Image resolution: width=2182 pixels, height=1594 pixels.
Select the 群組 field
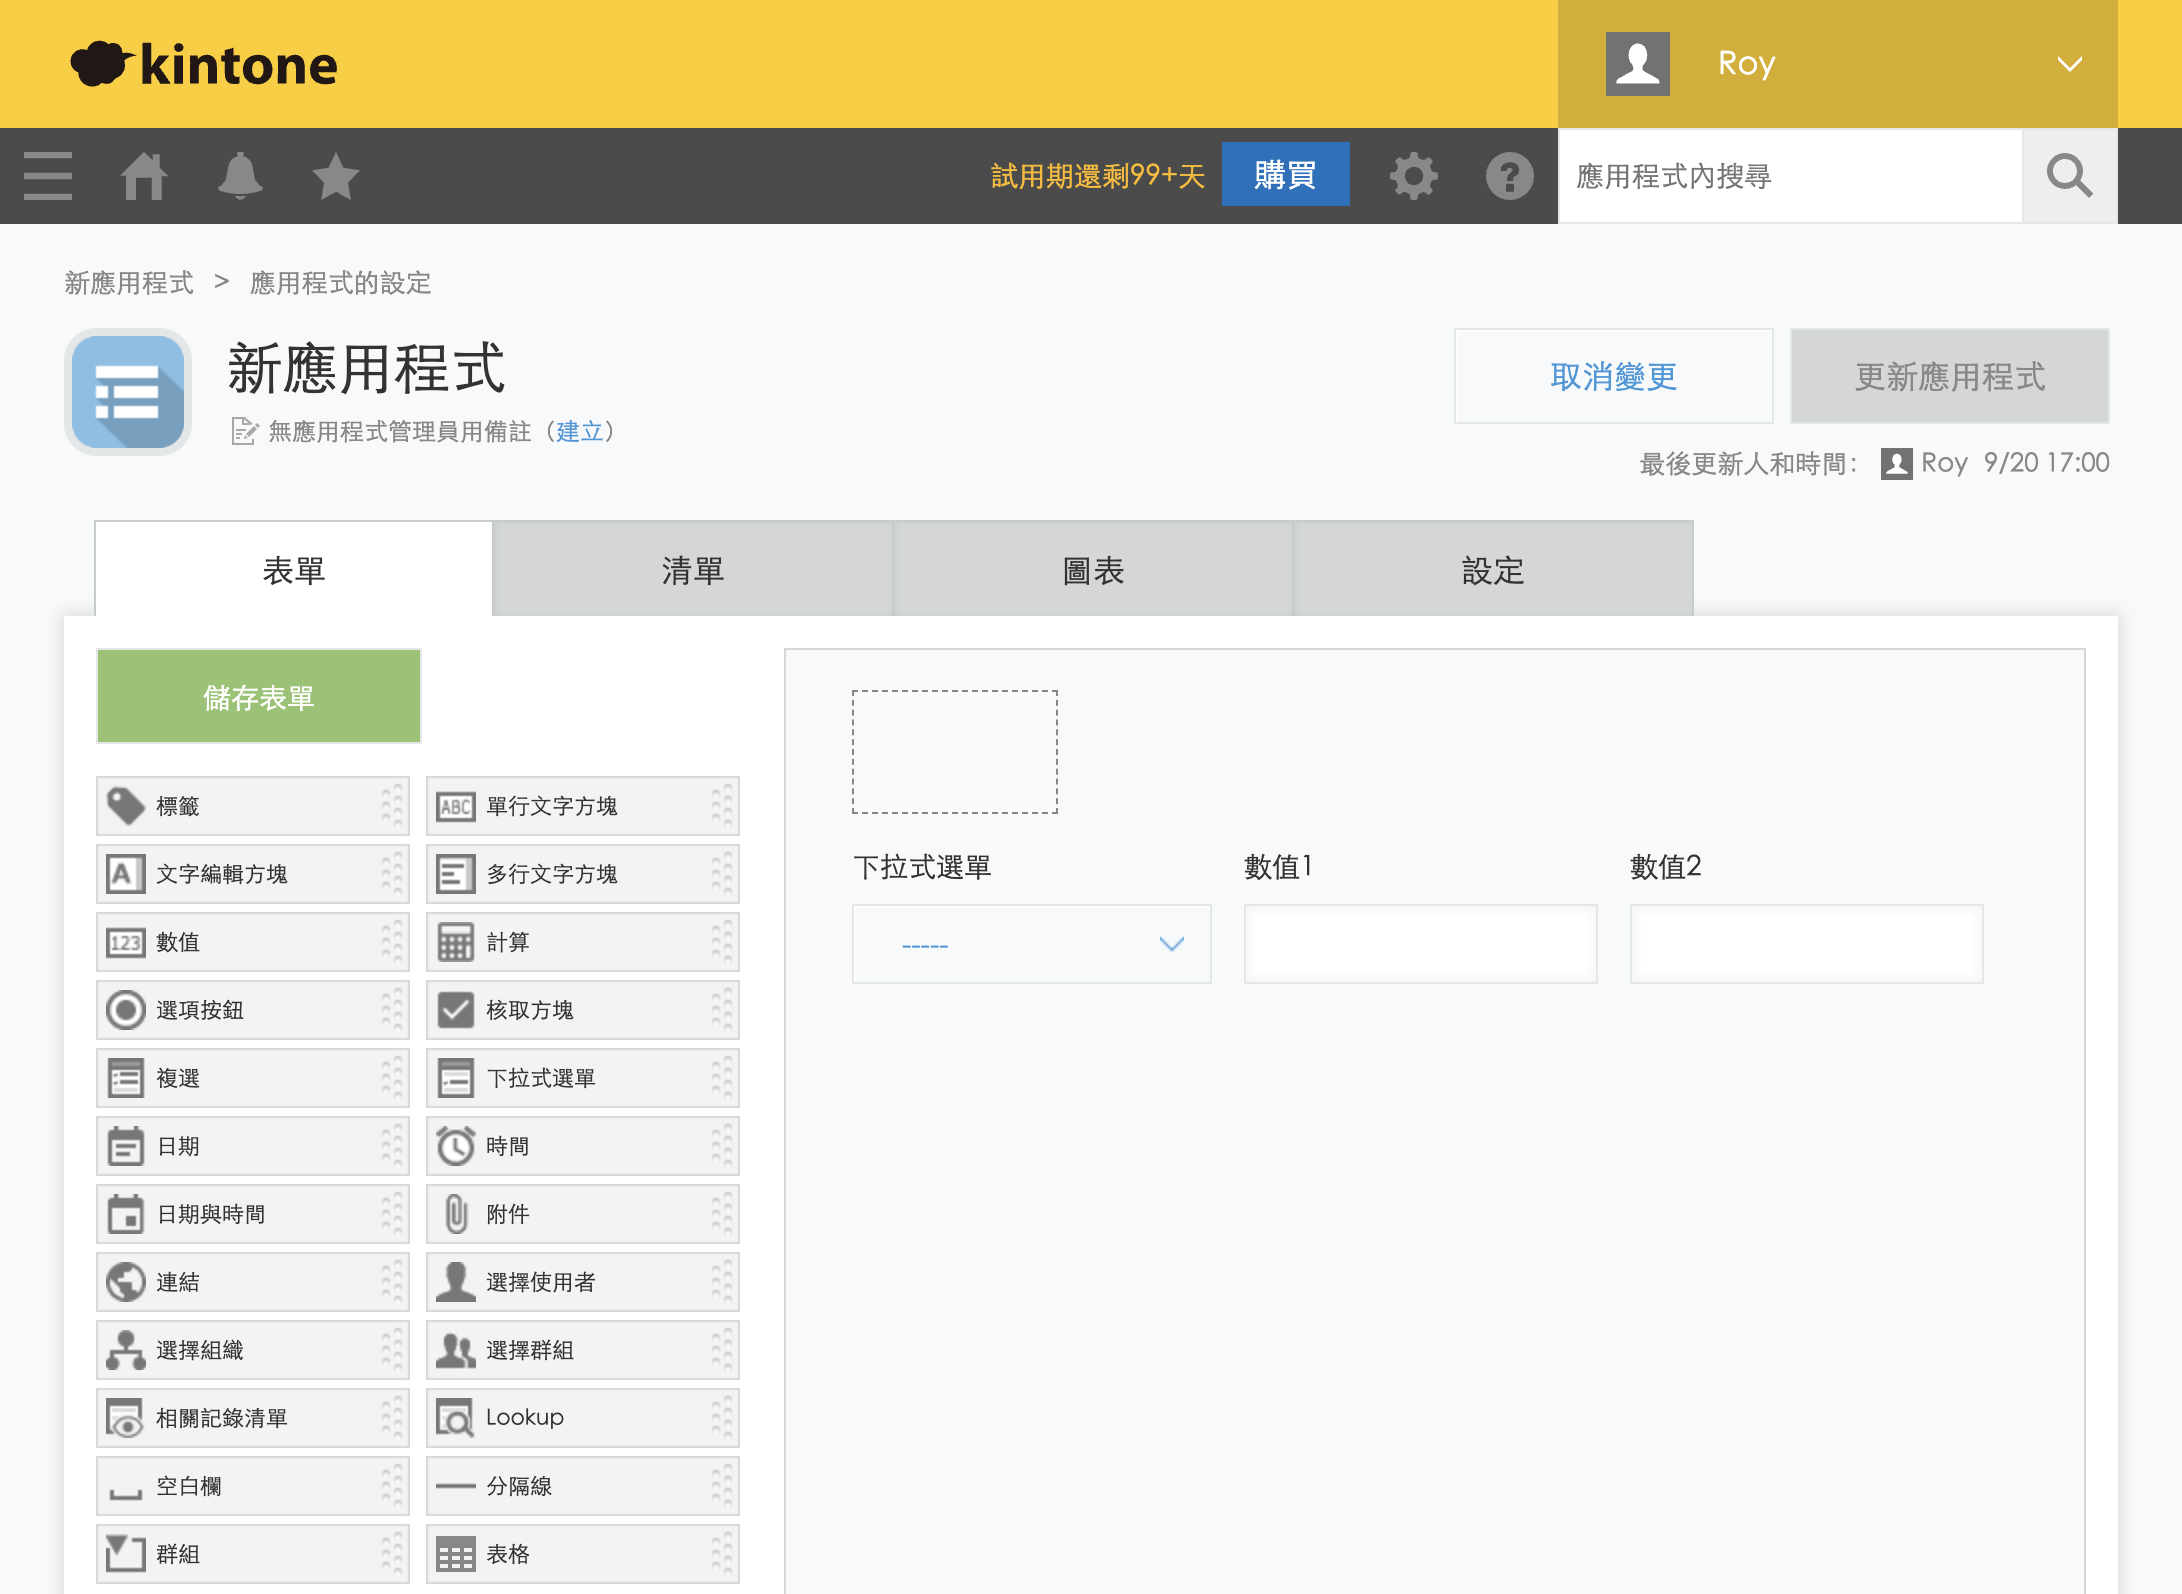(253, 1554)
